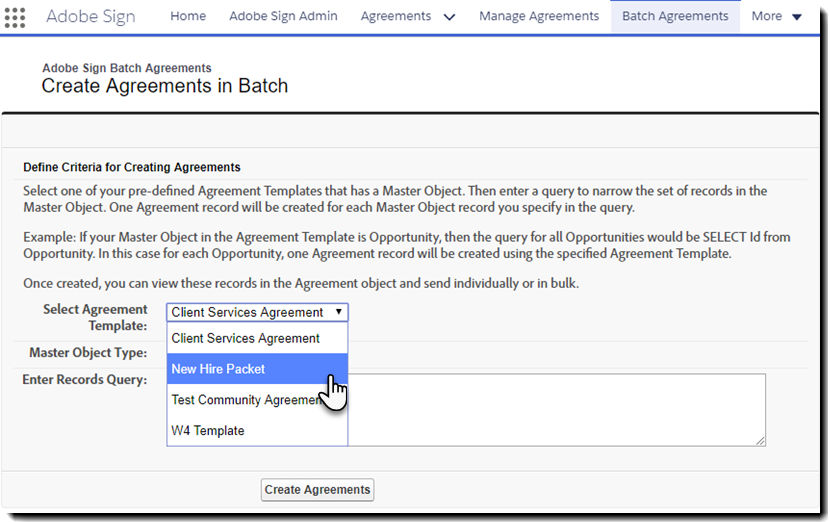The height and width of the screenshot is (522, 830).
Task: Open the Select Agreement Template combo box
Action: [x=257, y=312]
